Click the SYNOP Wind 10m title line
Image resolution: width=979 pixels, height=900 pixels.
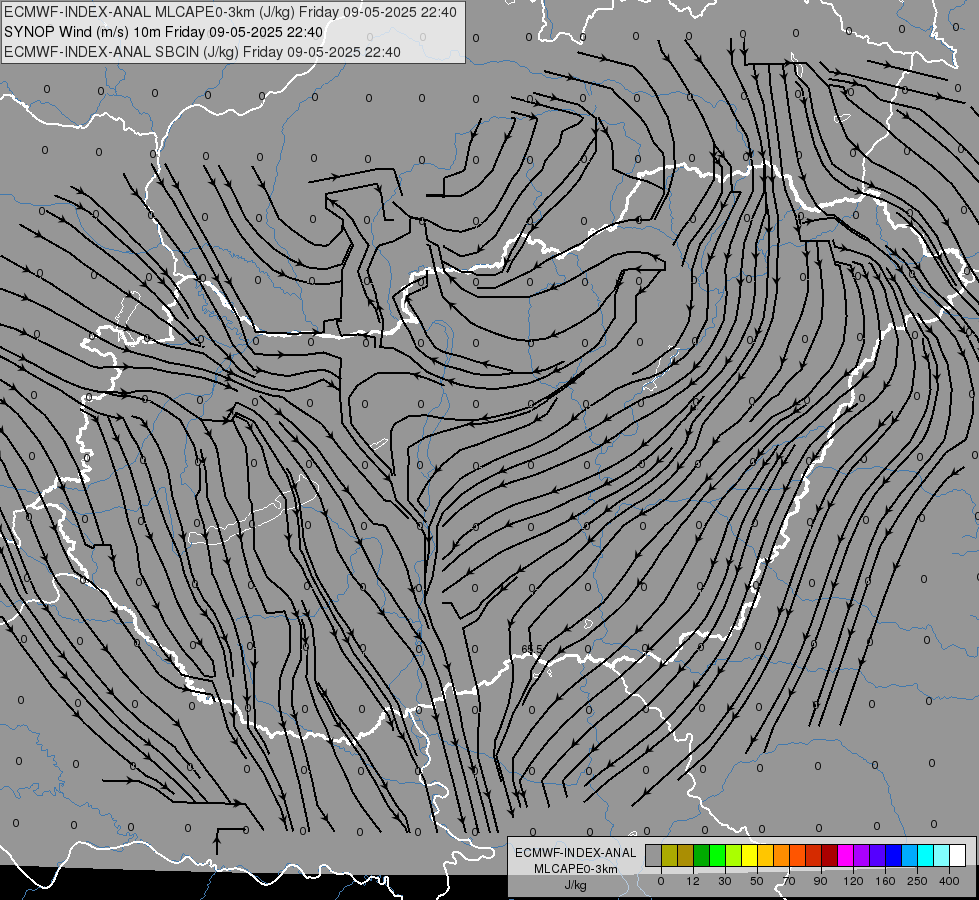pyautogui.click(x=164, y=32)
